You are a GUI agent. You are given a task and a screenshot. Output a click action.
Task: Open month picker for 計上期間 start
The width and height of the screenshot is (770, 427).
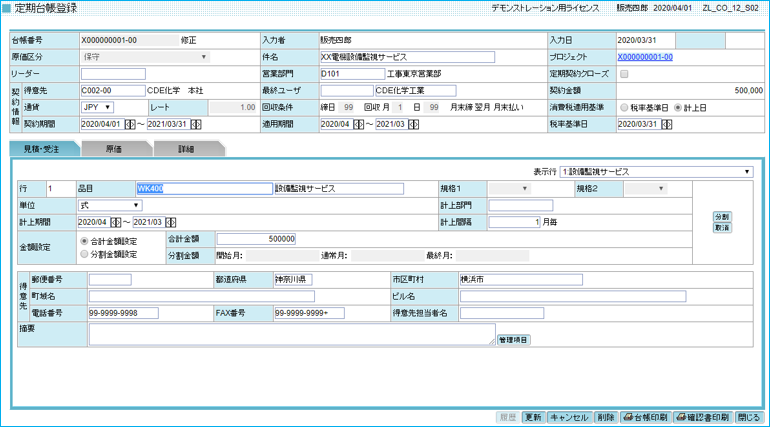[116, 222]
